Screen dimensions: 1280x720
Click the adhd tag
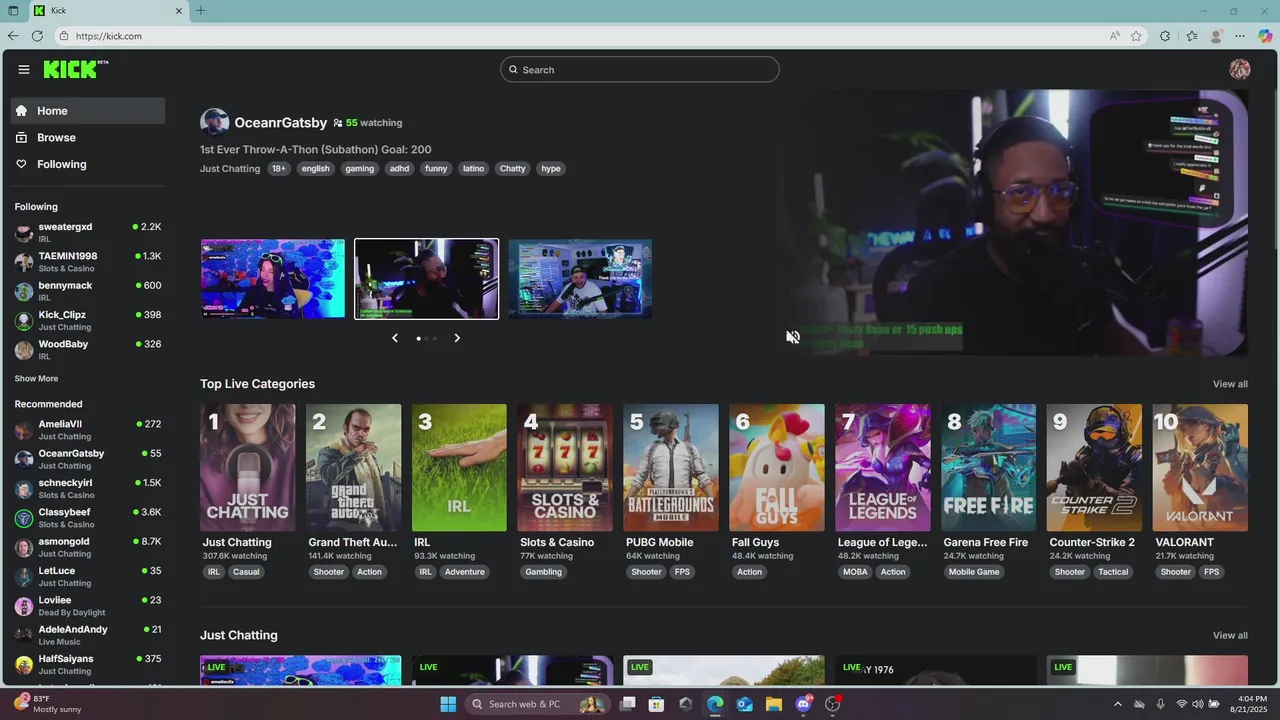(399, 169)
